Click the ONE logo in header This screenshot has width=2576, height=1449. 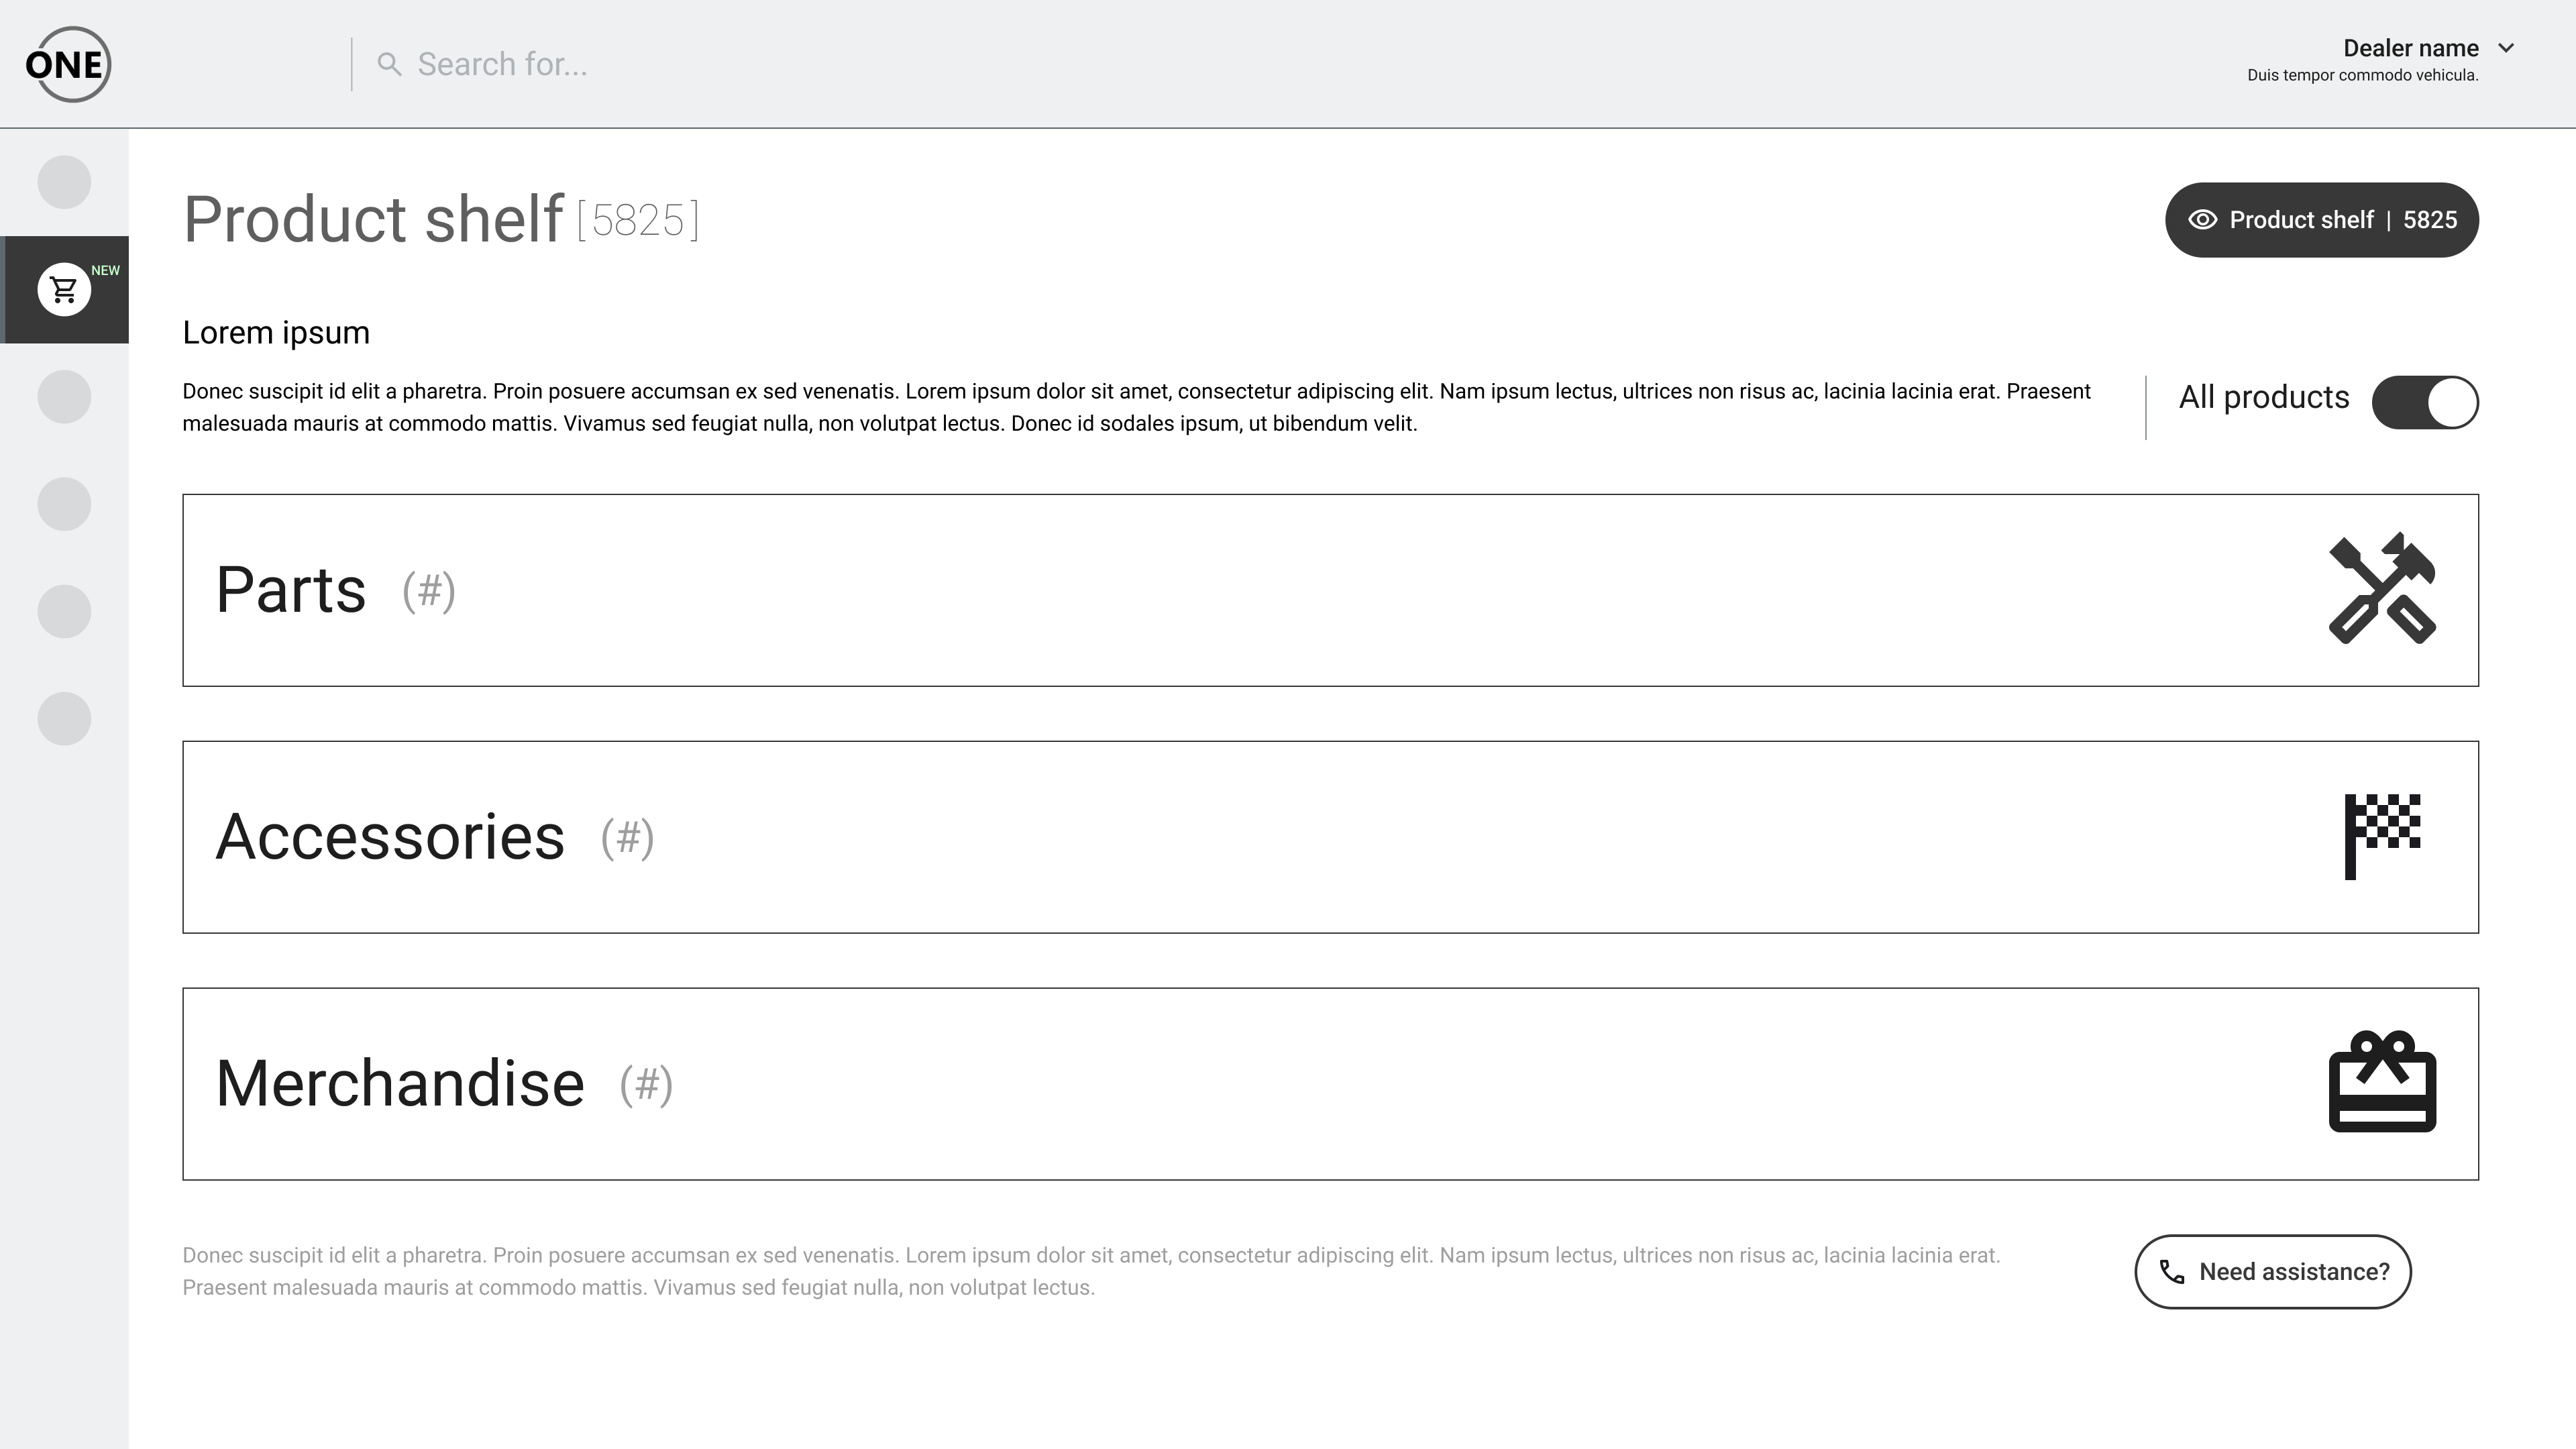(67, 64)
